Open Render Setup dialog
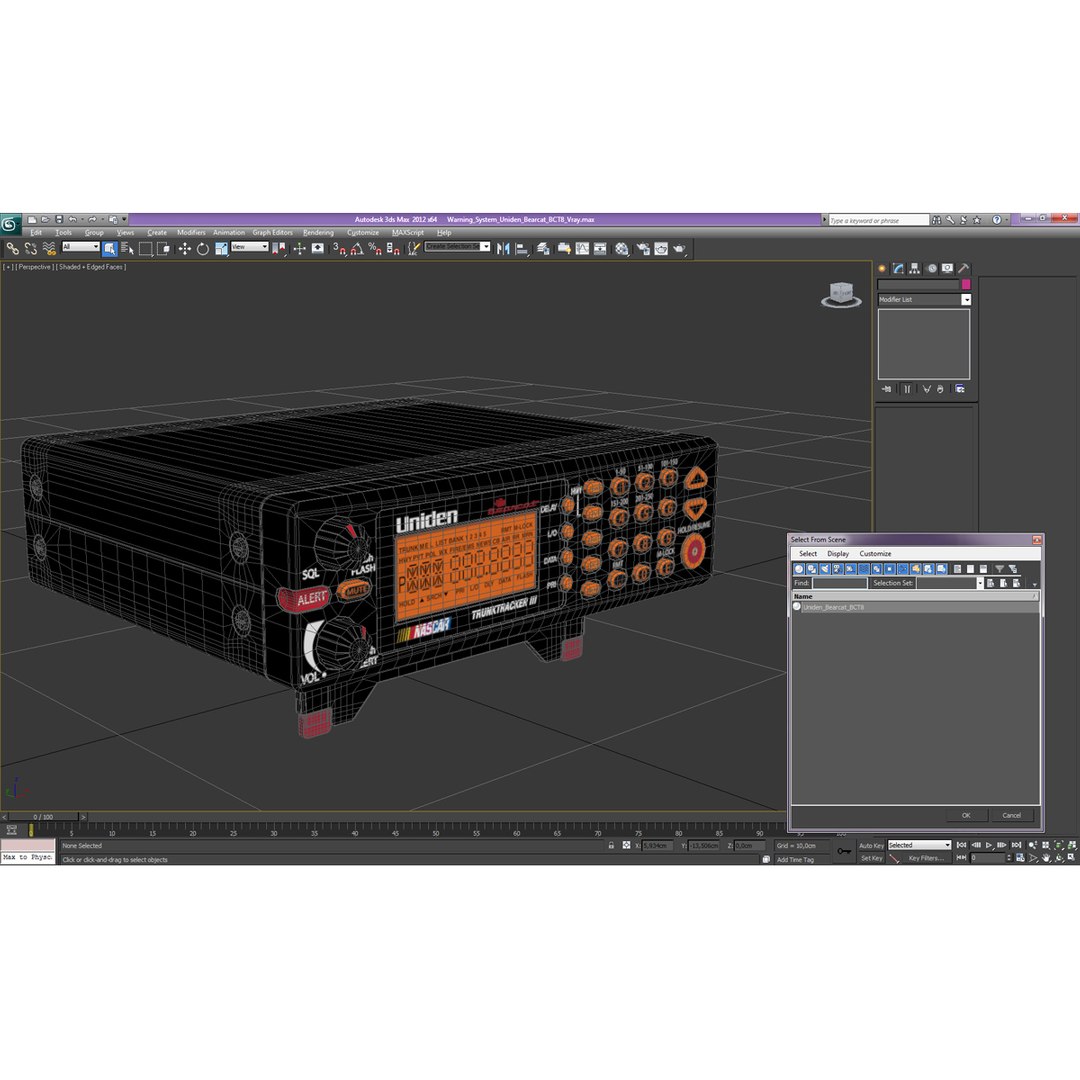 click(643, 249)
